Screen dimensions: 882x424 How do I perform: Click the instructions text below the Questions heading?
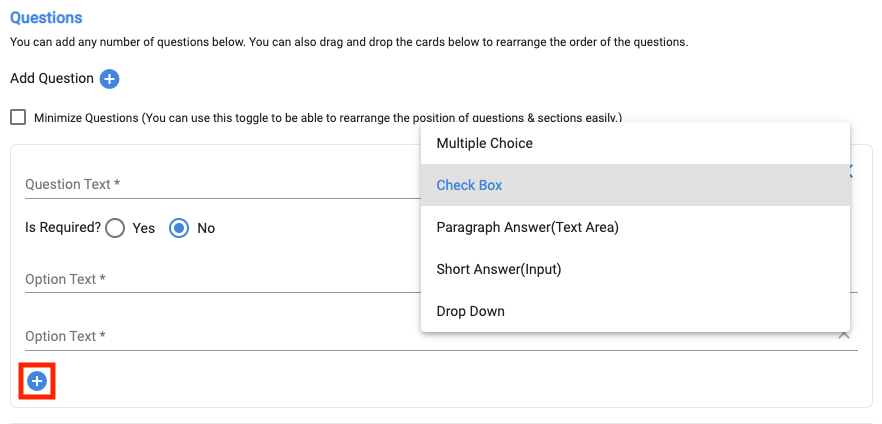349,42
